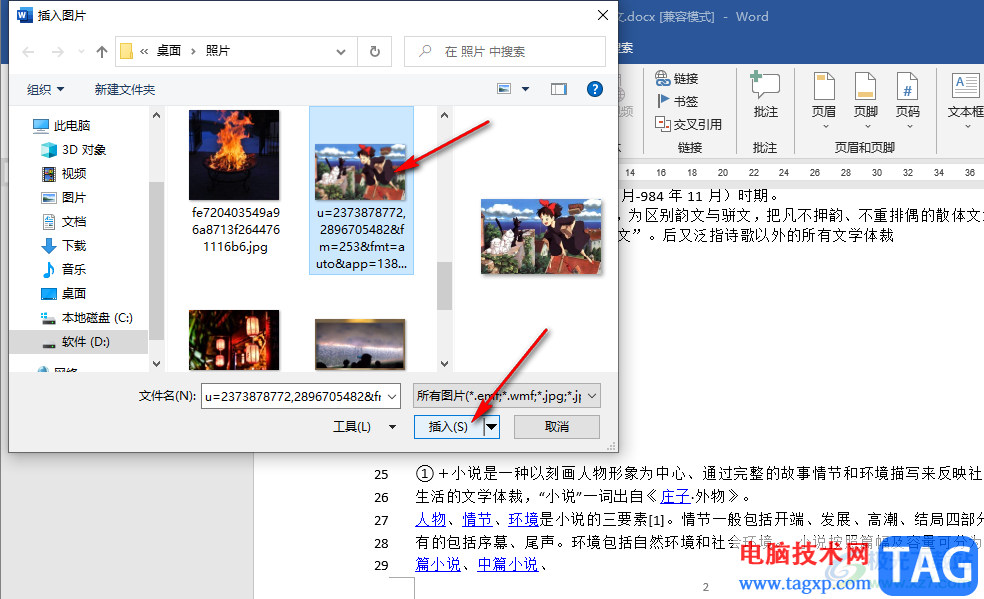Click the 书签 bookmark icon

(663, 100)
